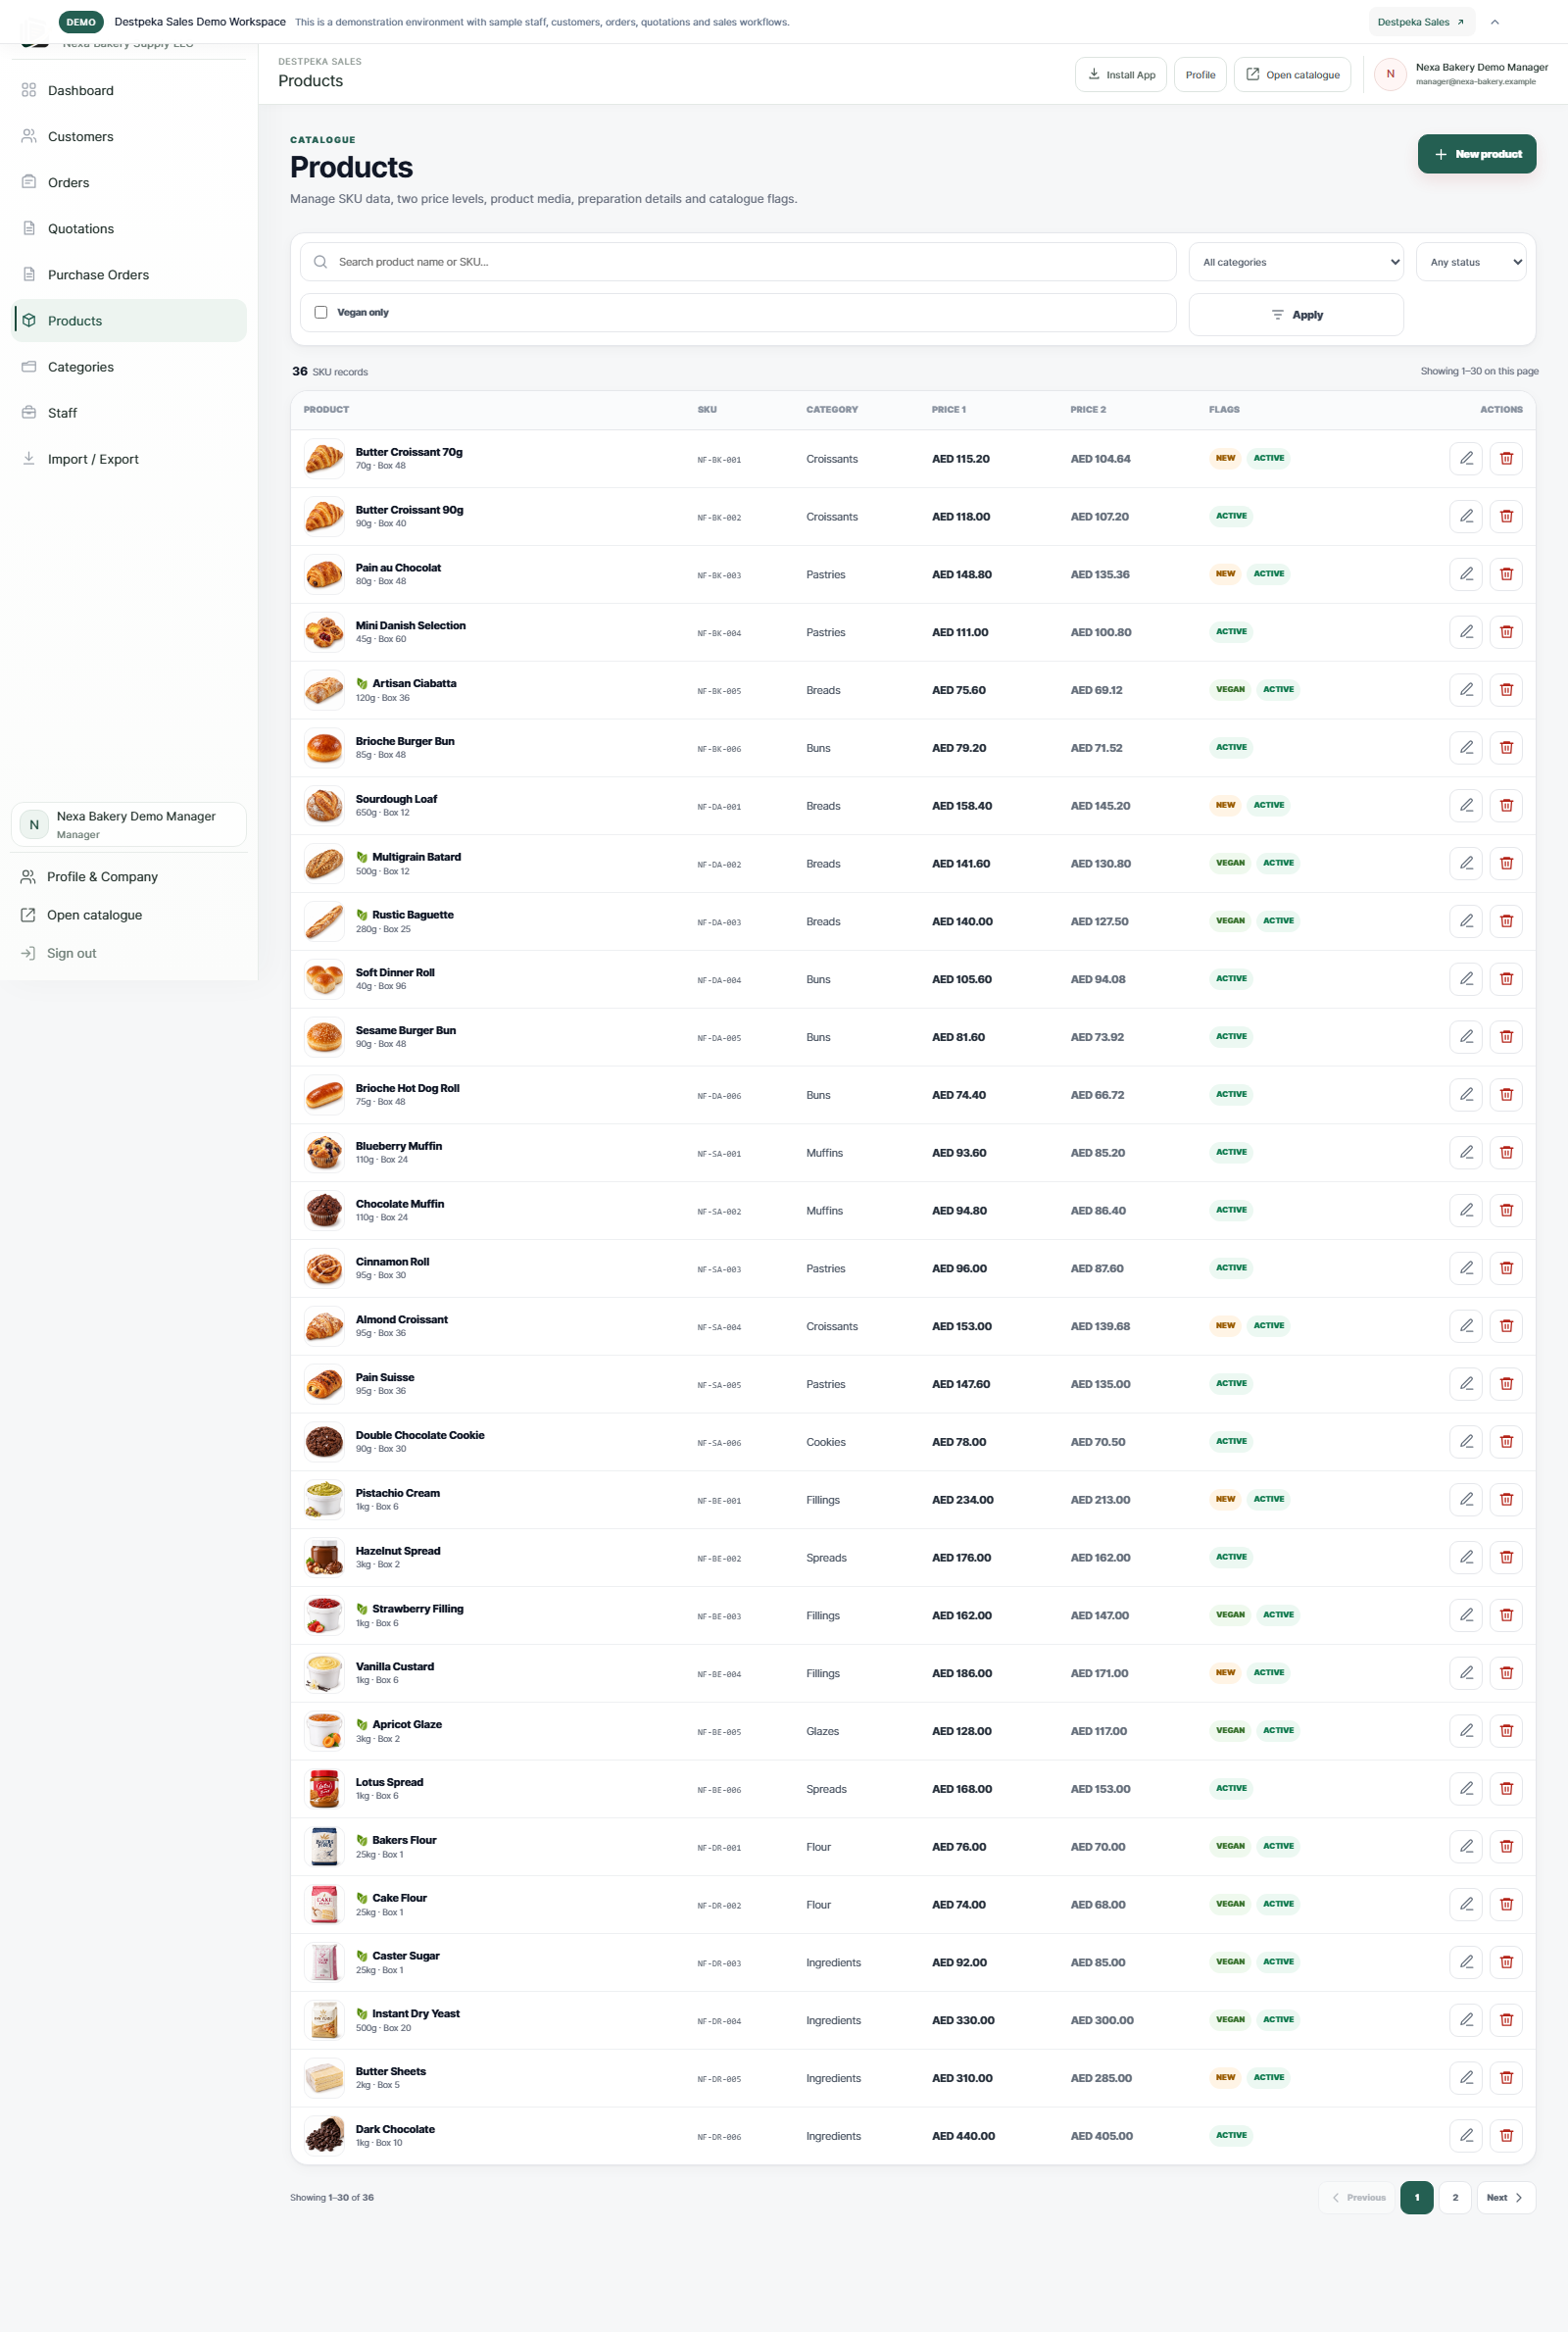Delete Butter Croissant 90g via trash icon
1568x2332 pixels.
1505,516
